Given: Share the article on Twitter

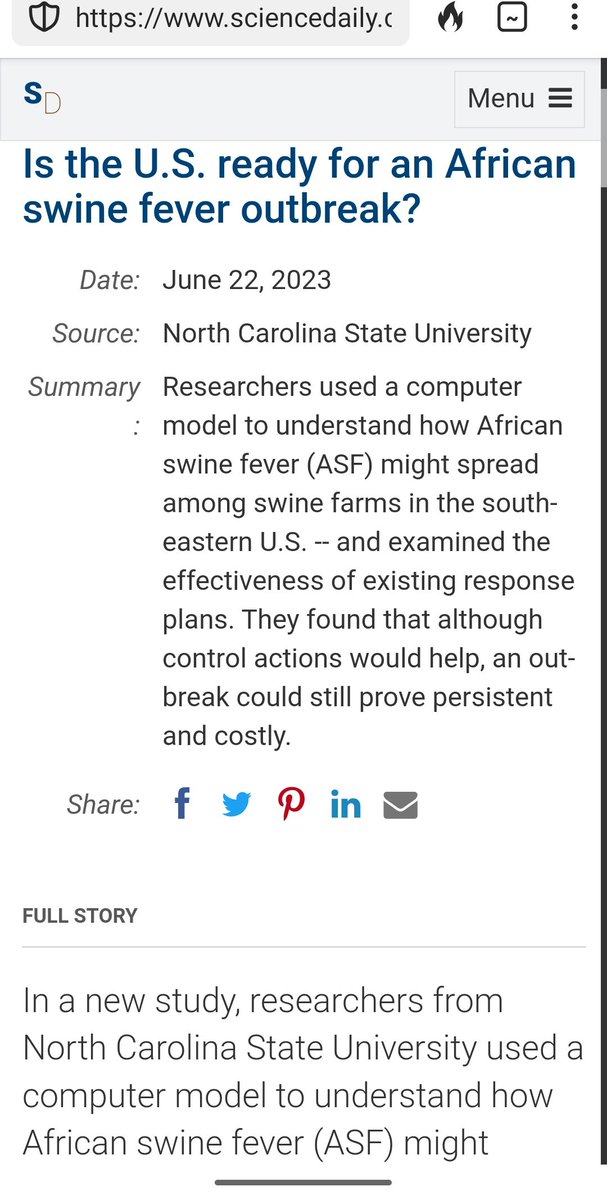Looking at the screenshot, I should (236, 804).
